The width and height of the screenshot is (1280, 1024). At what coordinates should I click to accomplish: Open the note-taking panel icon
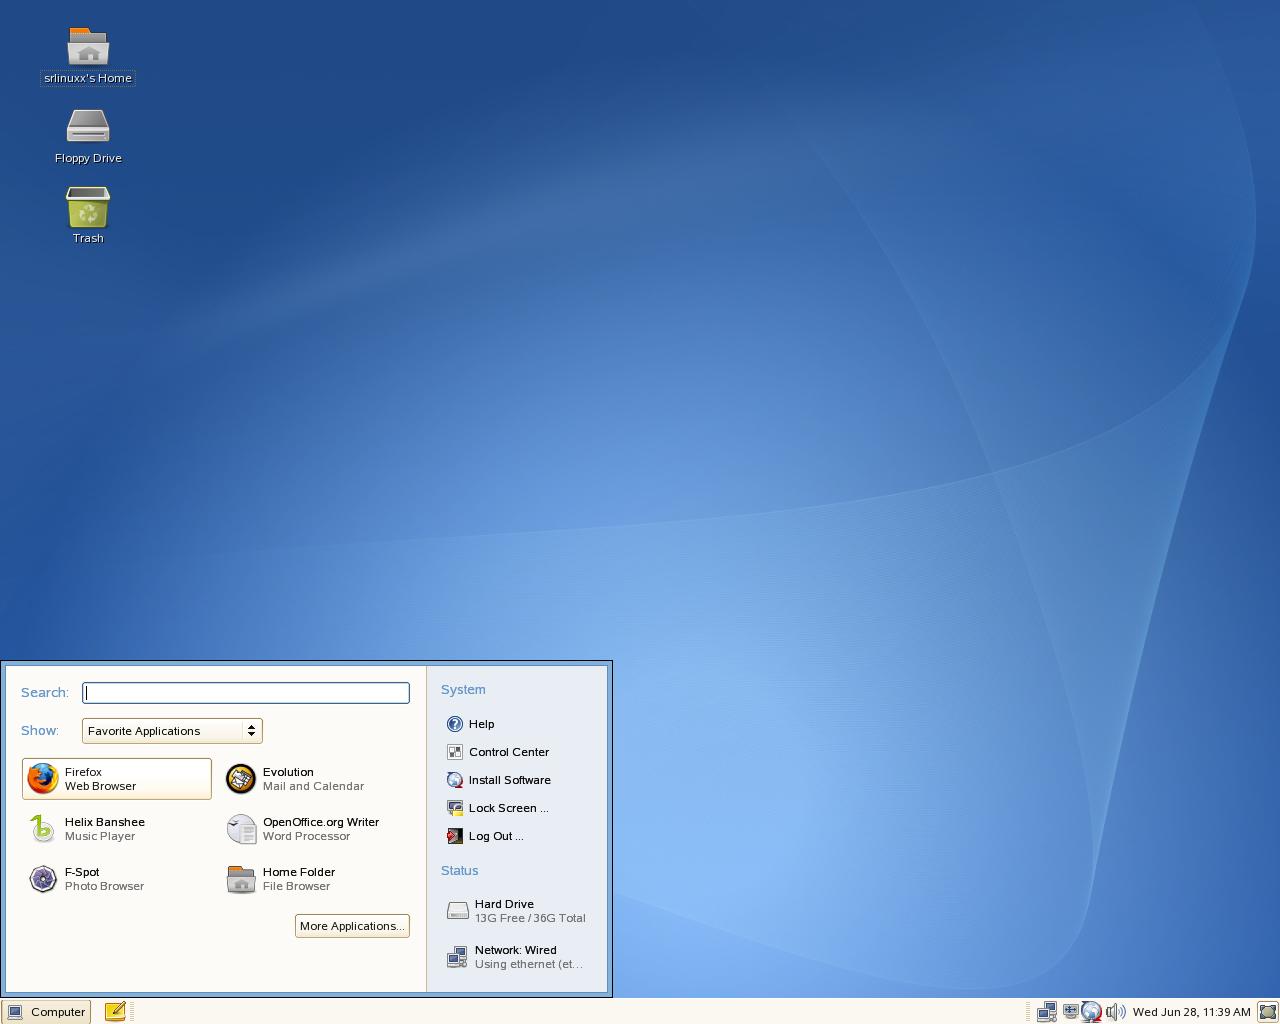pyautogui.click(x=115, y=1012)
